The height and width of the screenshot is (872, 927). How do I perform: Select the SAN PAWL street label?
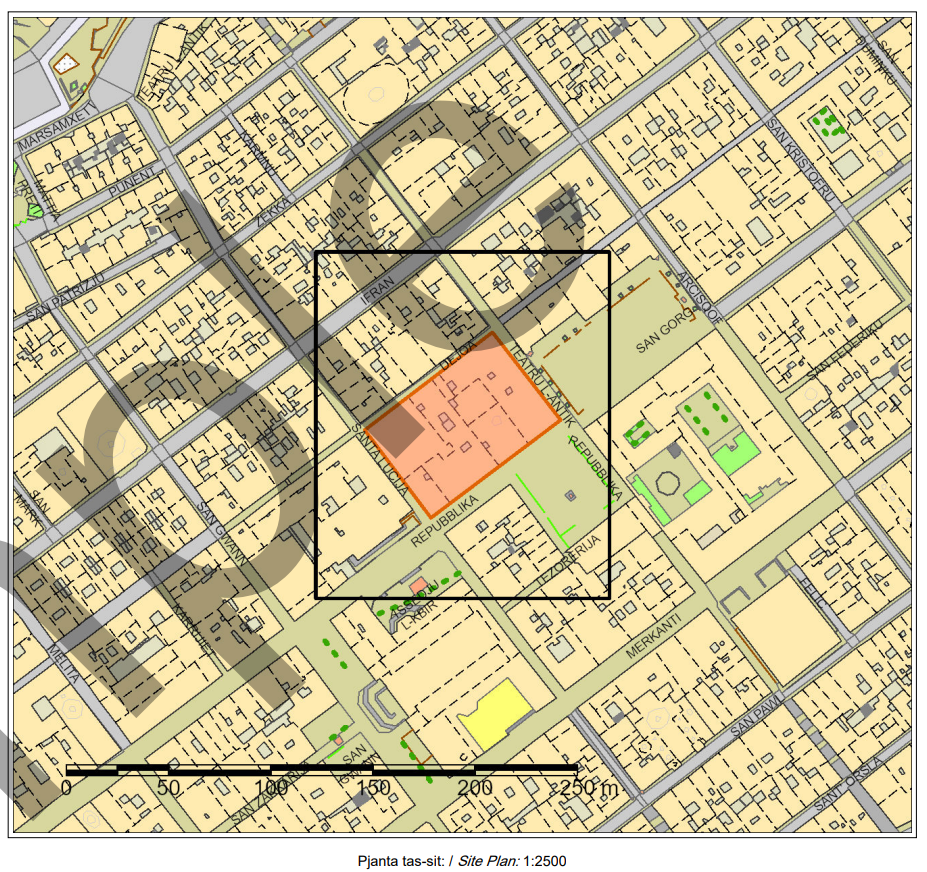coord(757,714)
